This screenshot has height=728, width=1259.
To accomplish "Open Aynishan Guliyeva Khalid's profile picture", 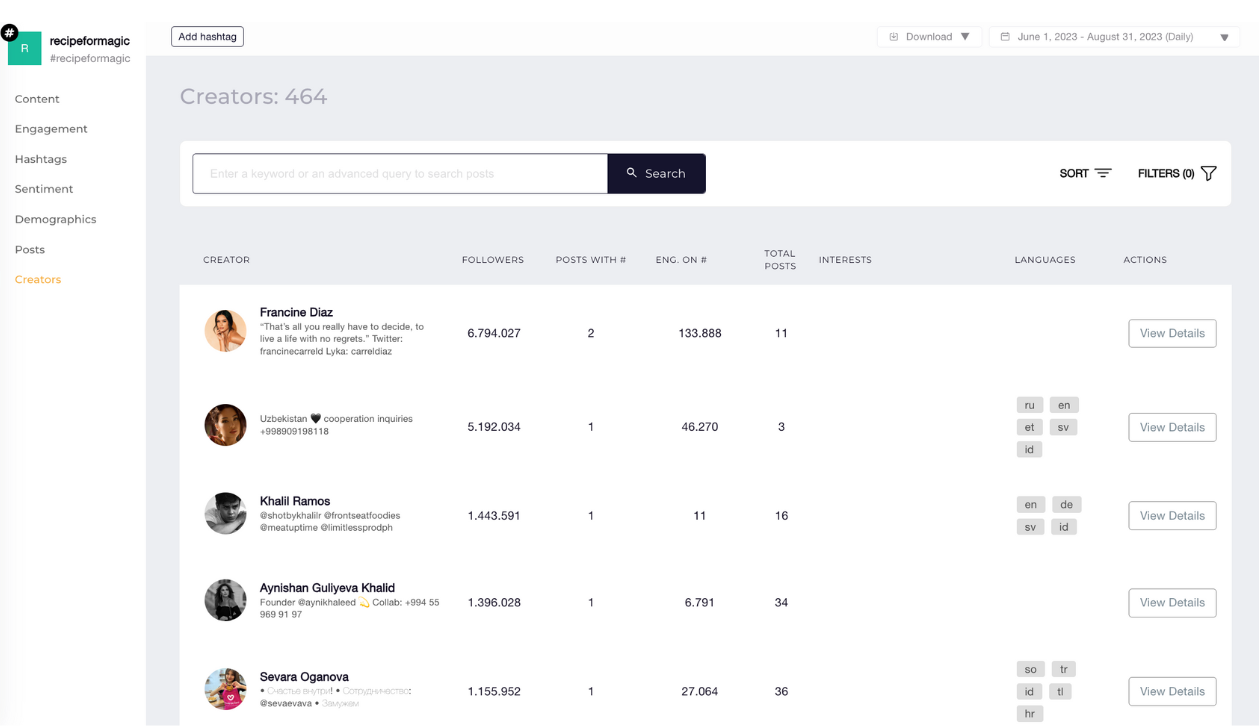I will point(225,600).
